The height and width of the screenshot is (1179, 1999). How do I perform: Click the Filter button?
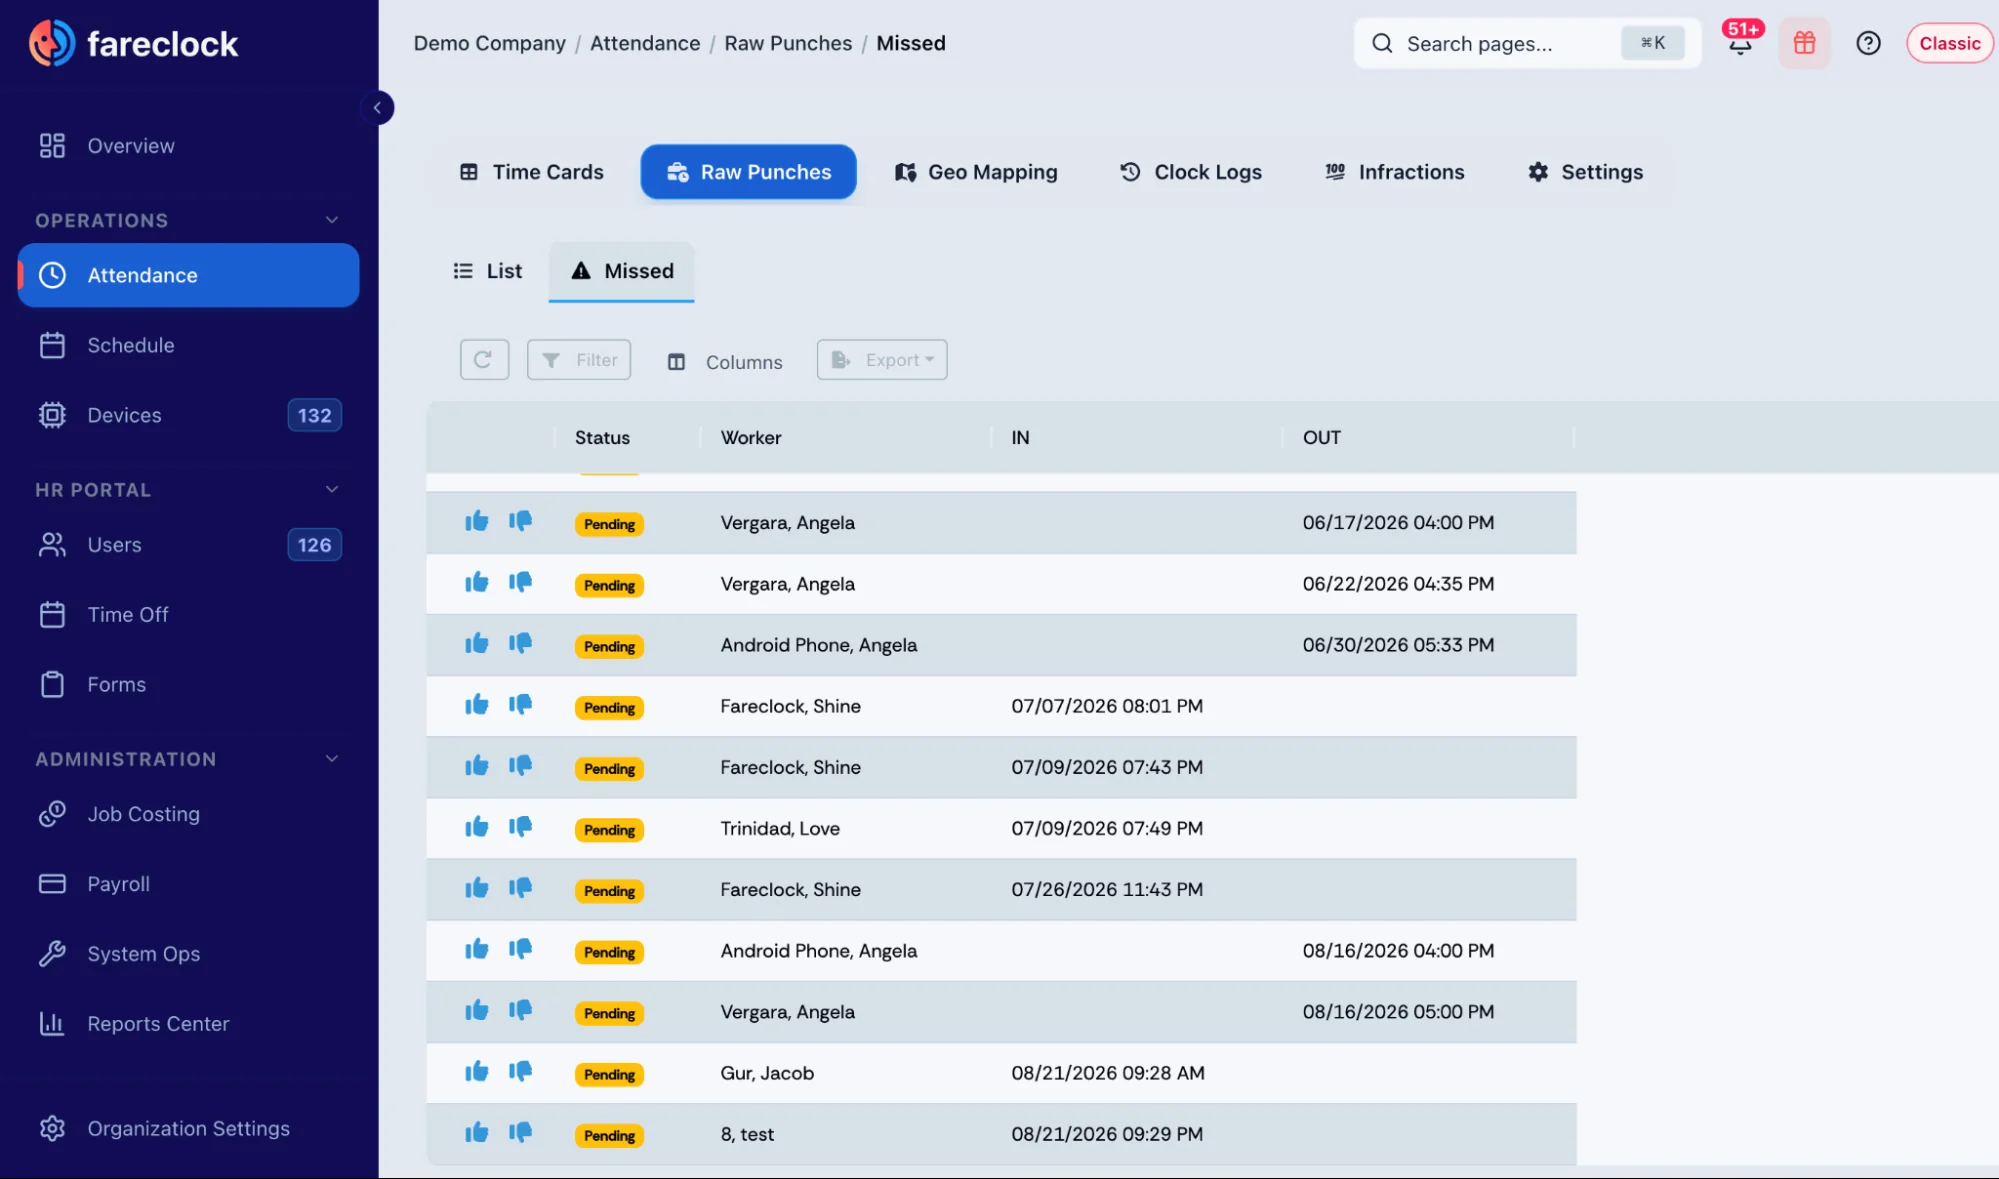(x=579, y=360)
